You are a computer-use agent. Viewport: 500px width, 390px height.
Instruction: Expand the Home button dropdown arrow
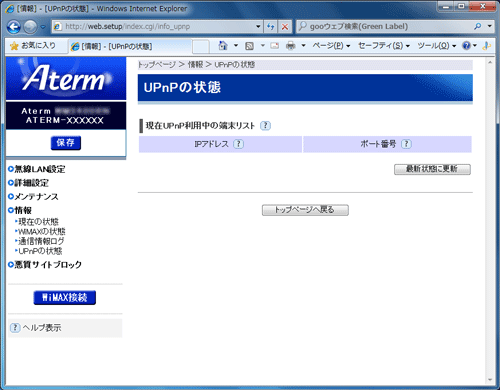[236, 46]
